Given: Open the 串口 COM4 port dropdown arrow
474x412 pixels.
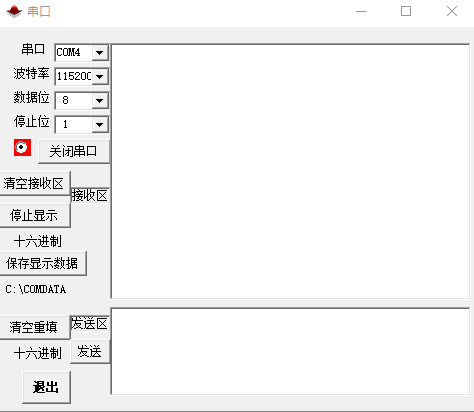Looking at the screenshot, I should 99,53.
